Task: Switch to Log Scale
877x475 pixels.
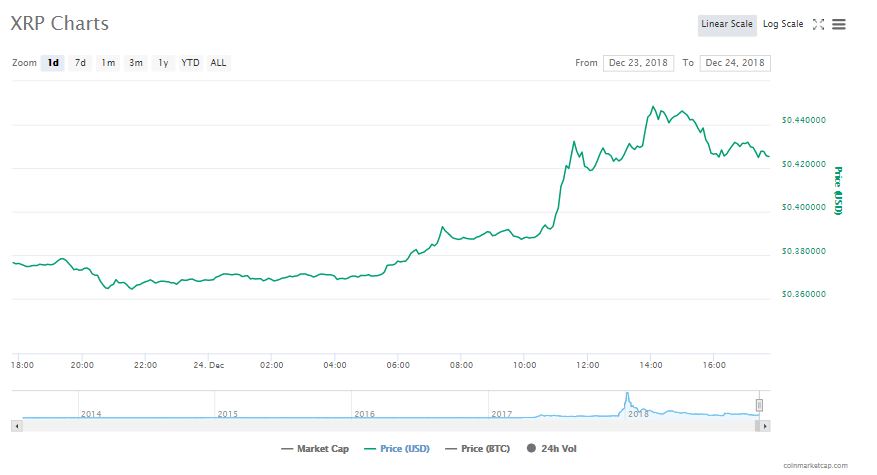Action: click(782, 24)
